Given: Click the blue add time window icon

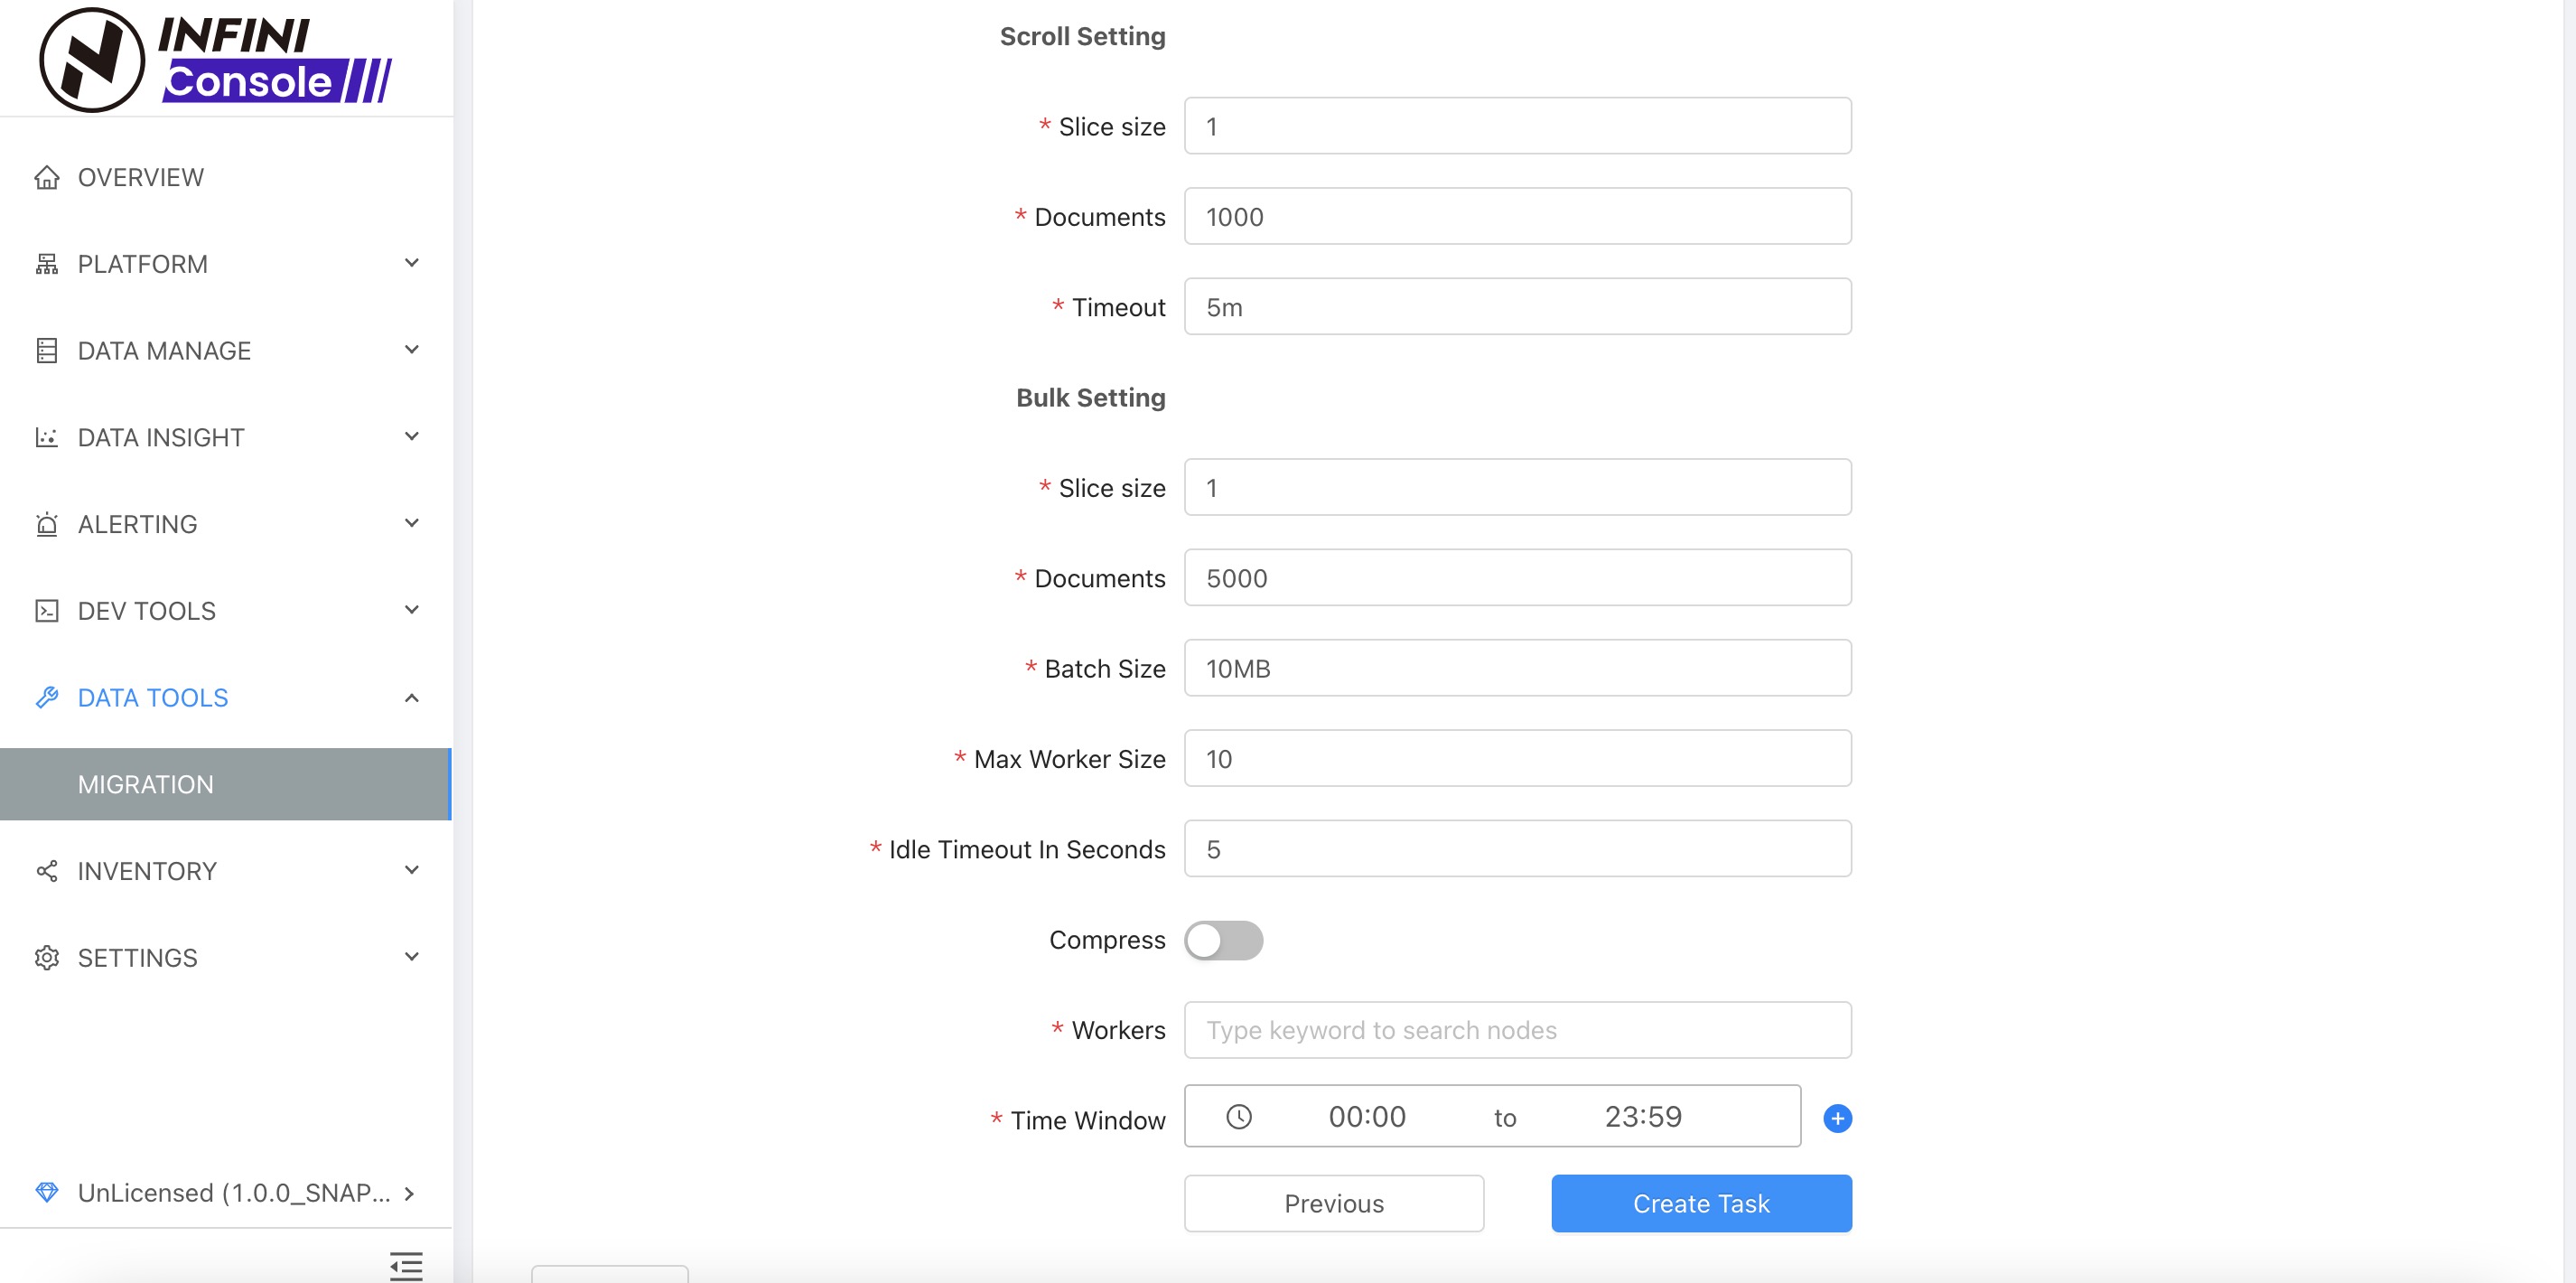Looking at the screenshot, I should click(x=1837, y=1118).
